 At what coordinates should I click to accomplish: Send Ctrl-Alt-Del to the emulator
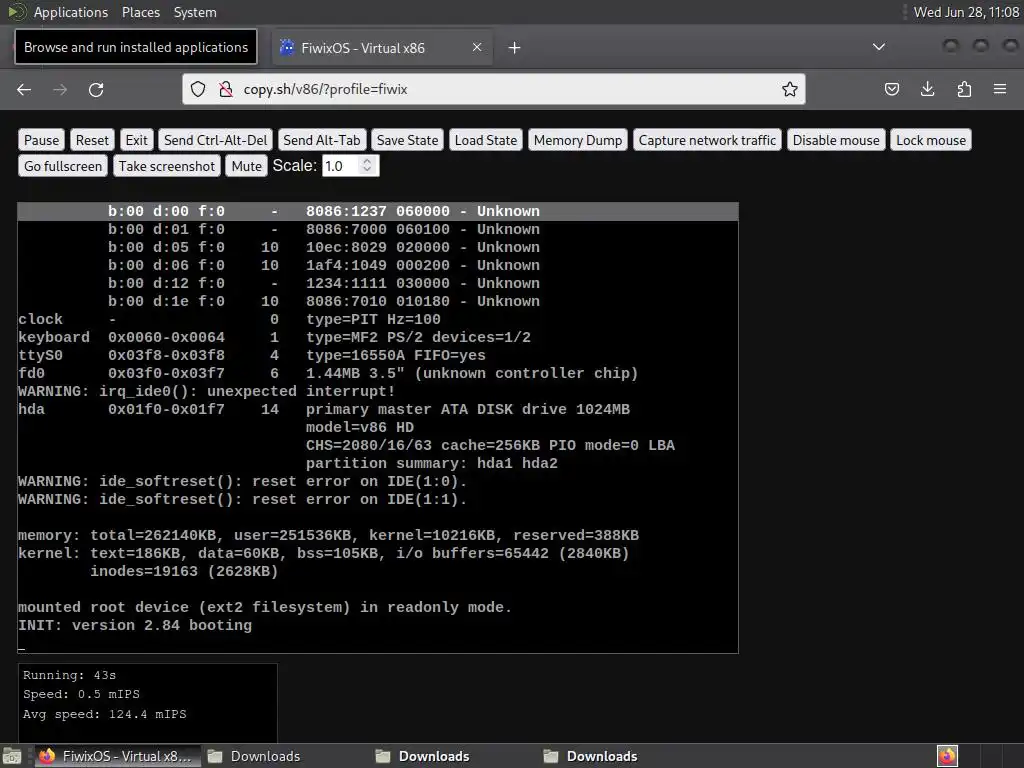click(x=216, y=140)
